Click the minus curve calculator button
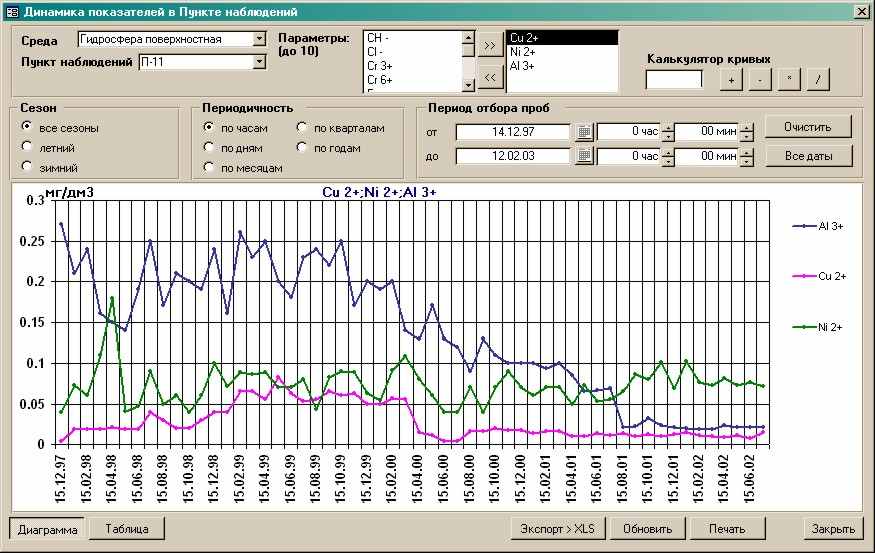 (760, 80)
